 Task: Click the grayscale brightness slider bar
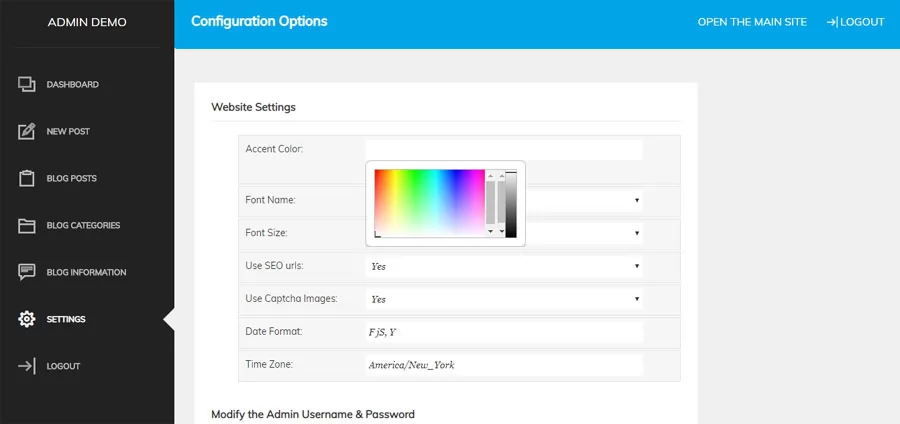511,204
